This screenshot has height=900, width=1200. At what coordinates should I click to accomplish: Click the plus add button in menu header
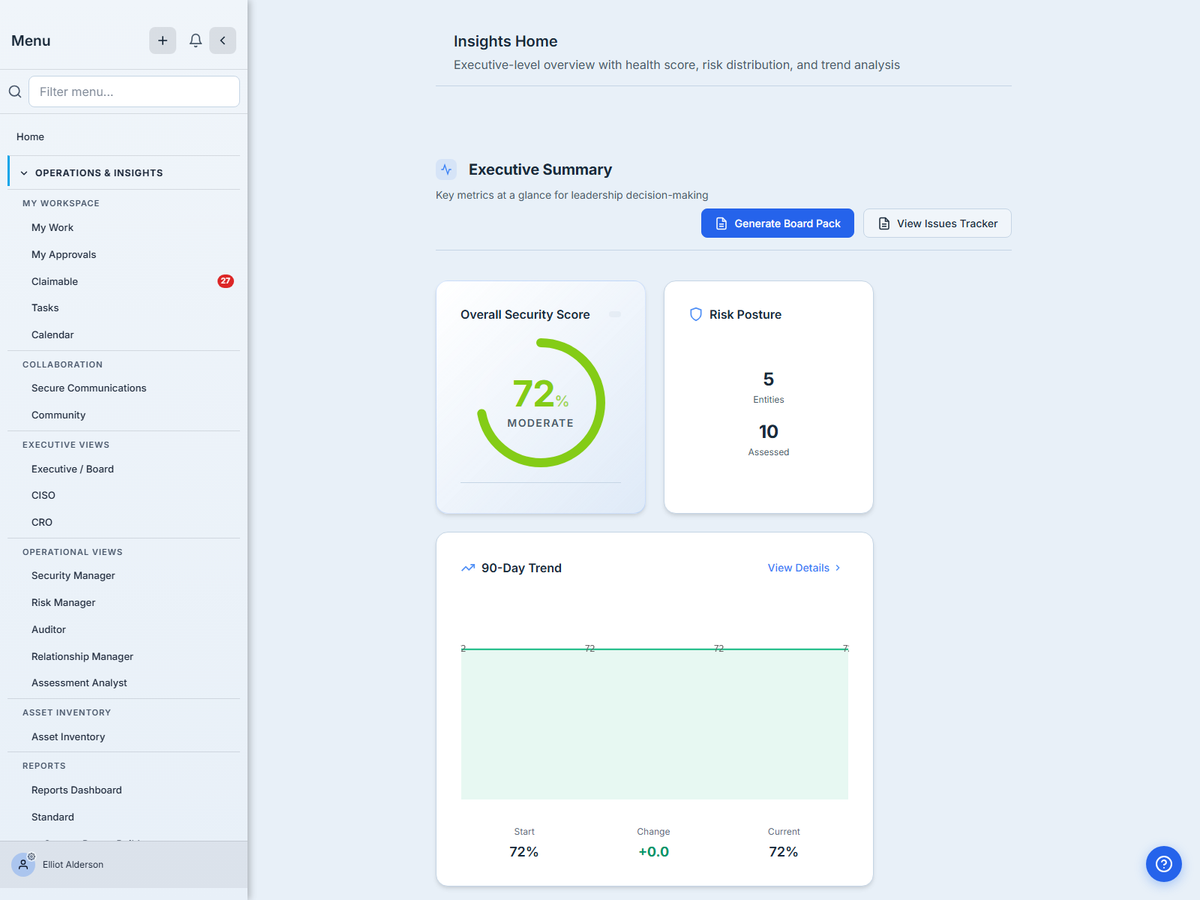click(163, 41)
